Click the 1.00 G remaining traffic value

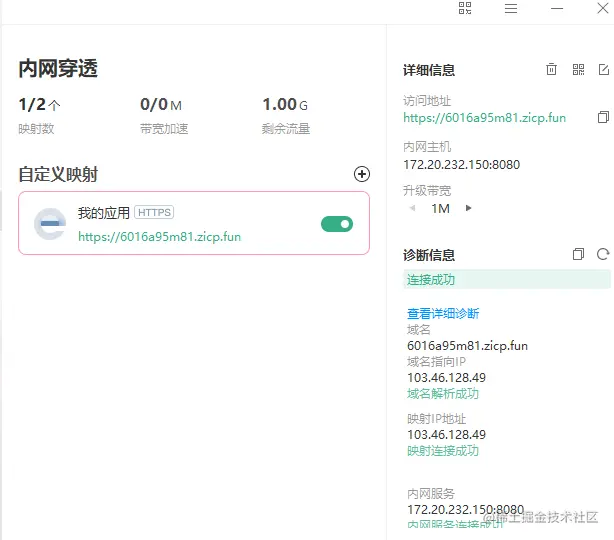click(285, 105)
